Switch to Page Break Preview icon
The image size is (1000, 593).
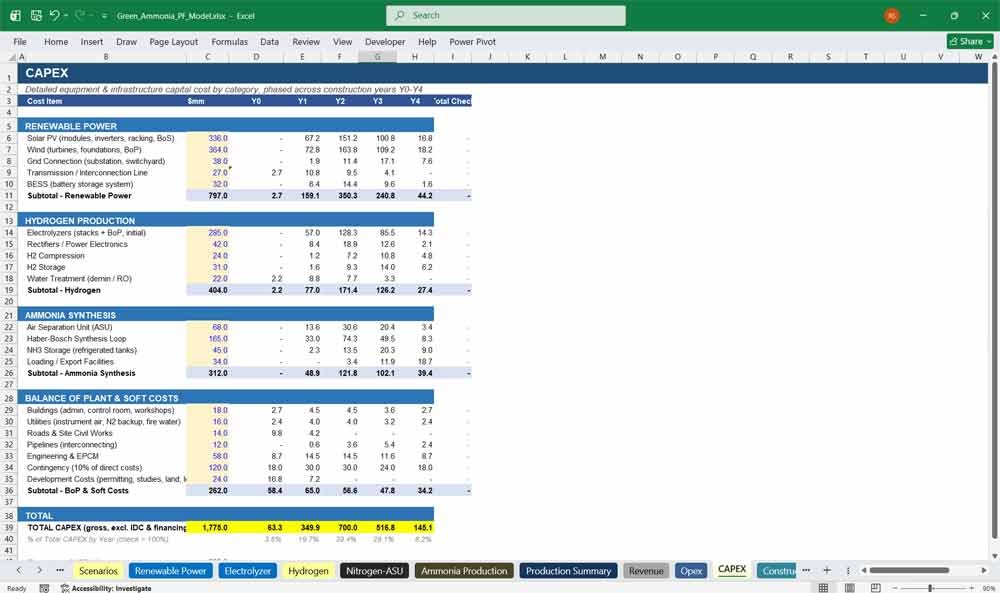coord(876,588)
